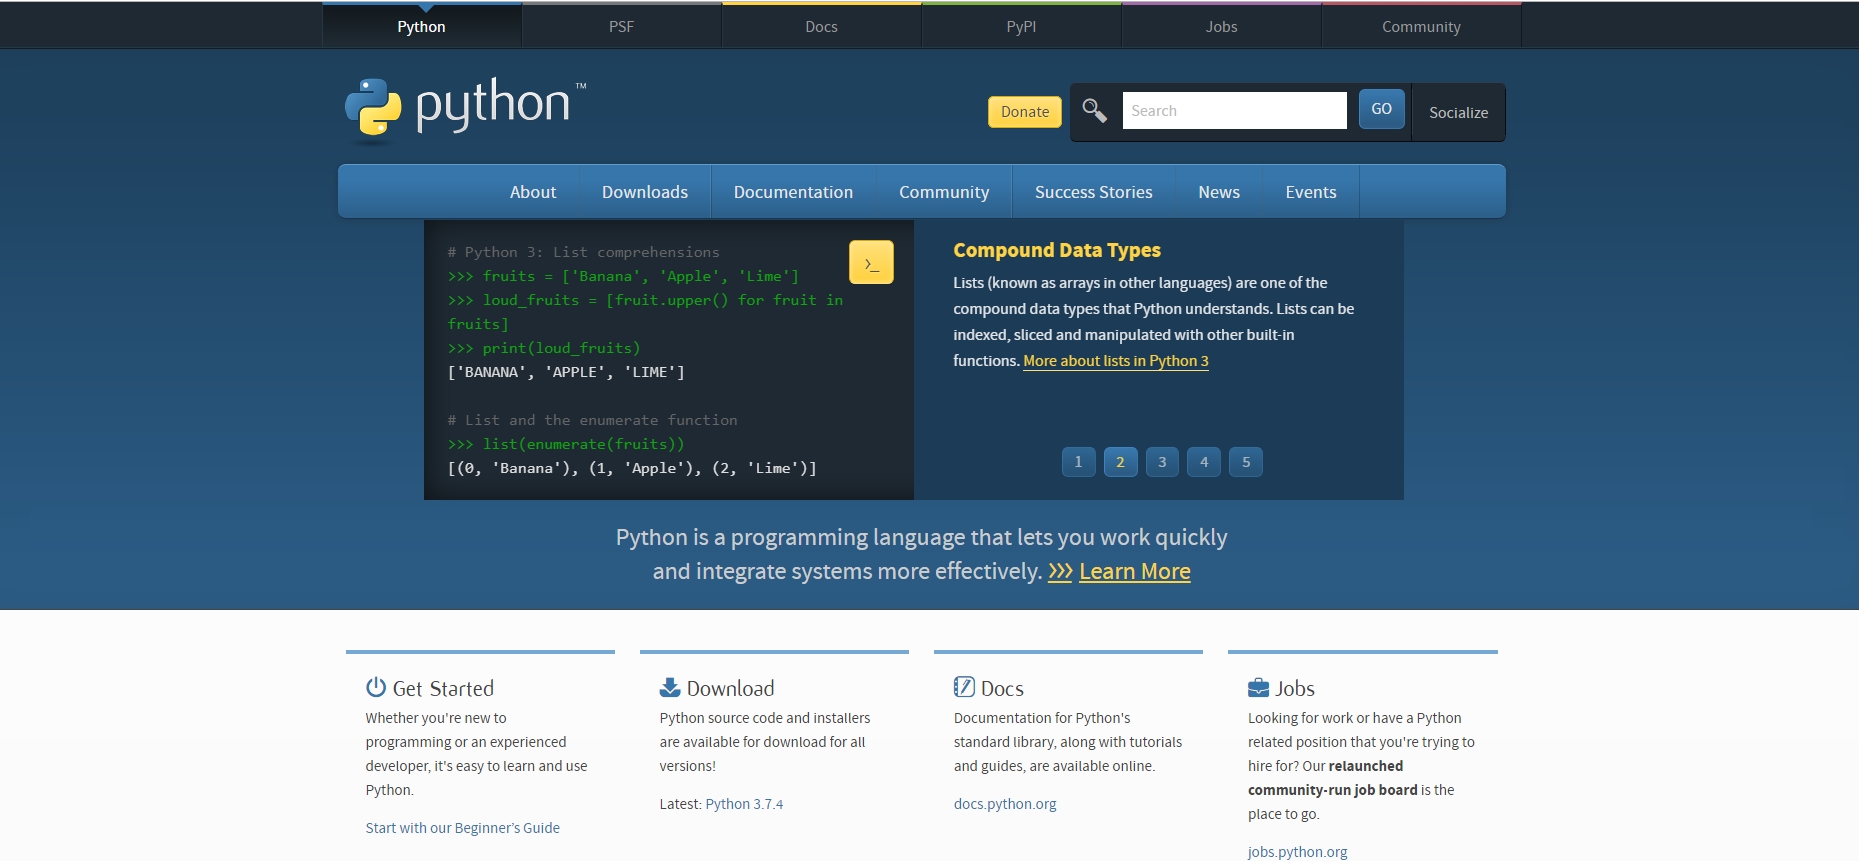Open the Downloads menu

pyautogui.click(x=645, y=192)
